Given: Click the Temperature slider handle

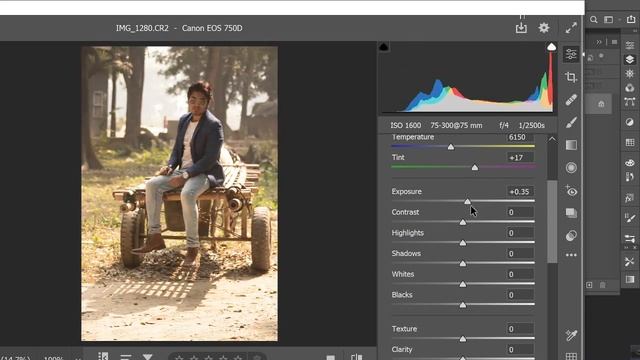Looking at the screenshot, I should 451,147.
